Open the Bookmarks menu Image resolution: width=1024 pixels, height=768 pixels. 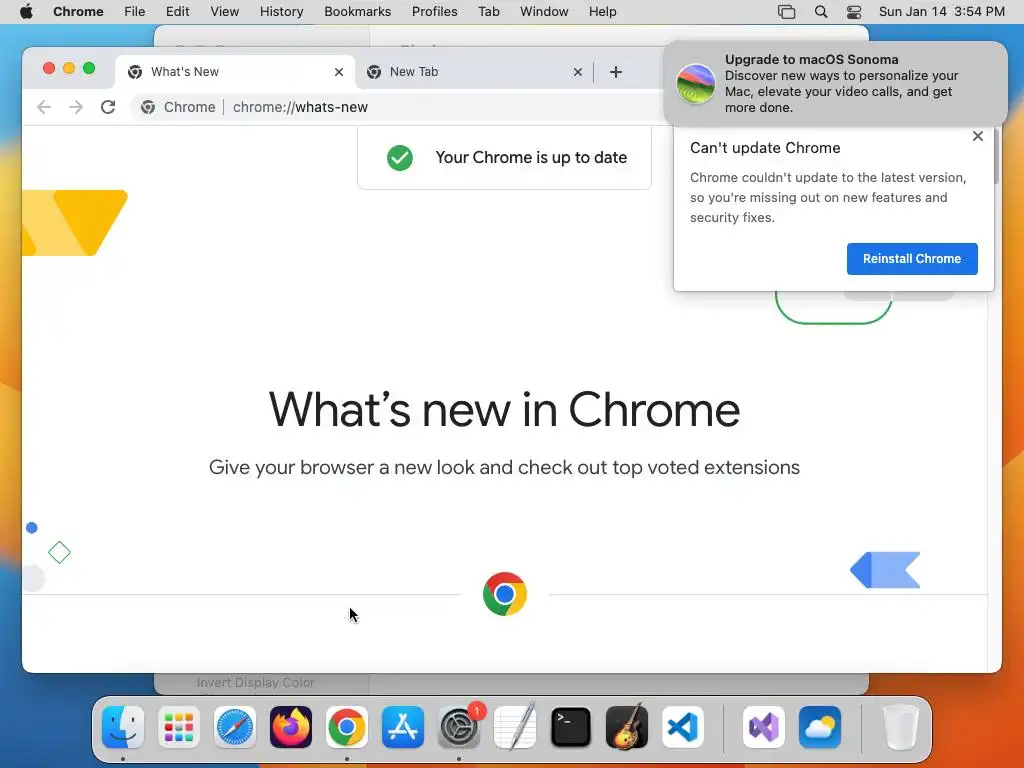click(357, 12)
